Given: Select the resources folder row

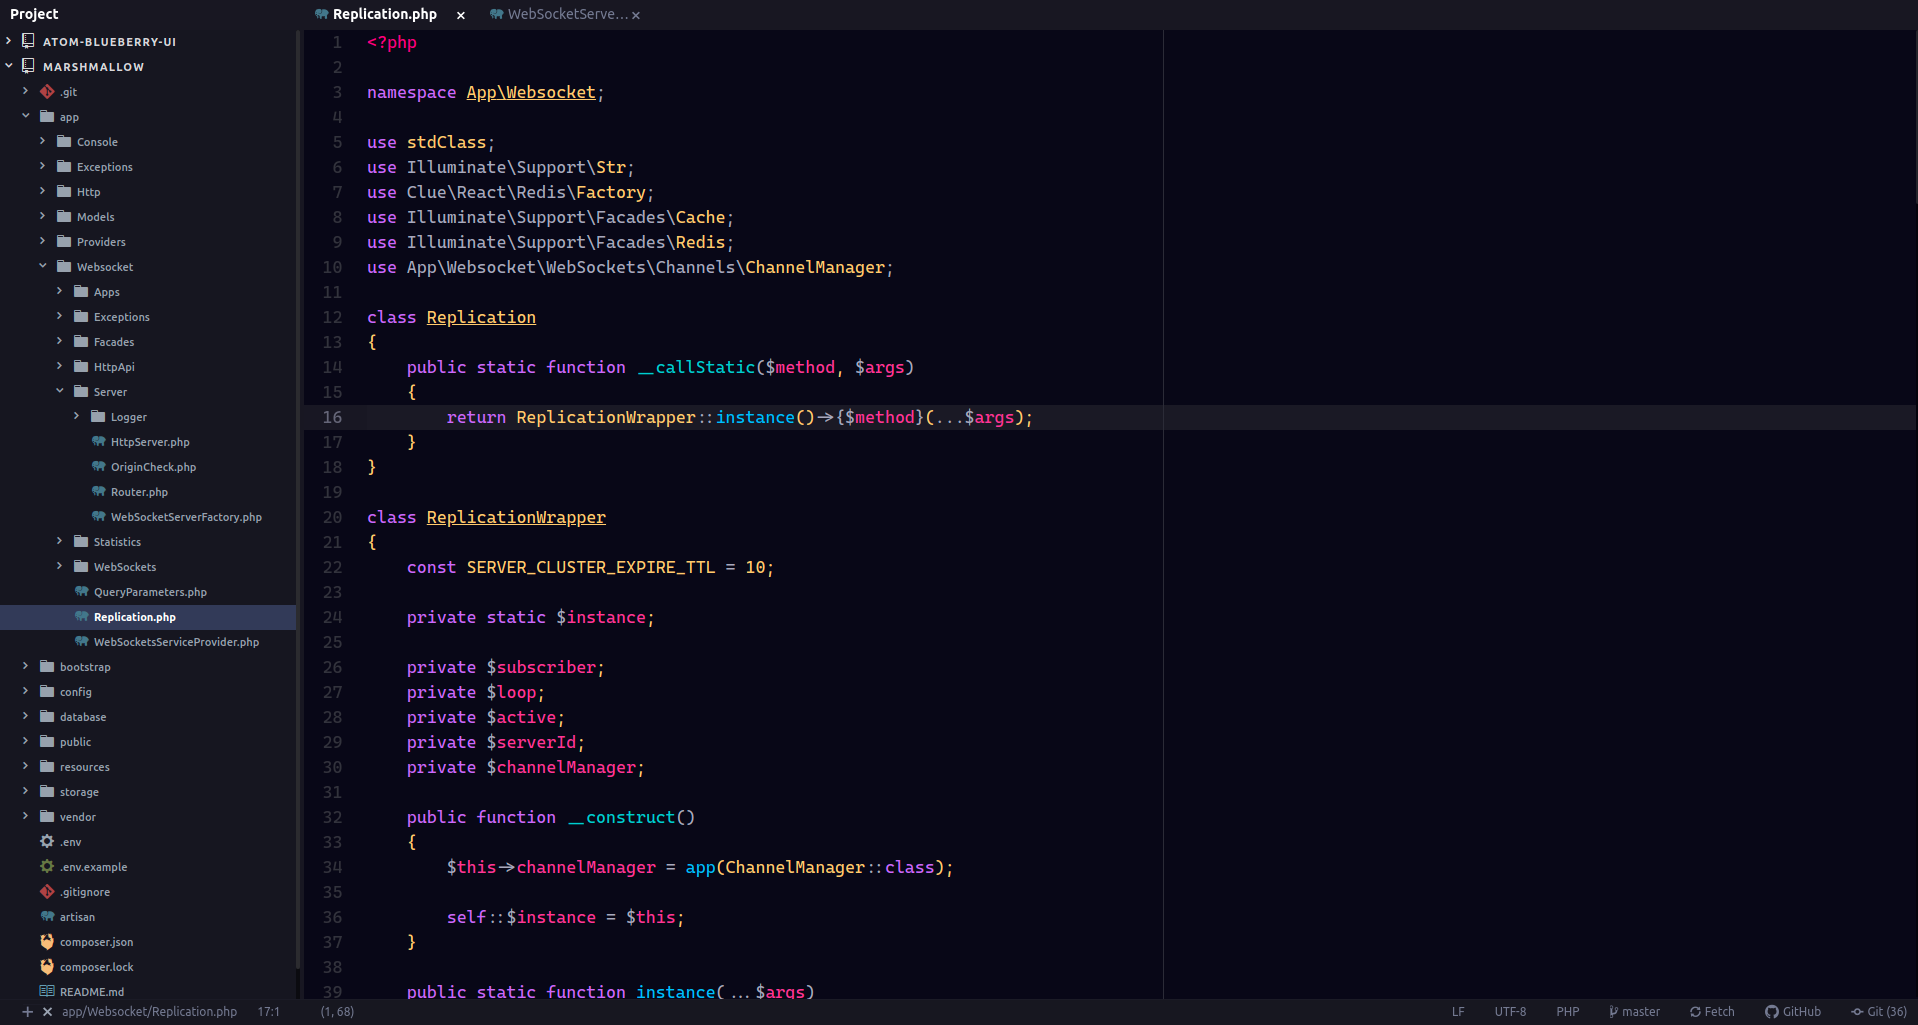Looking at the screenshot, I should [x=148, y=767].
